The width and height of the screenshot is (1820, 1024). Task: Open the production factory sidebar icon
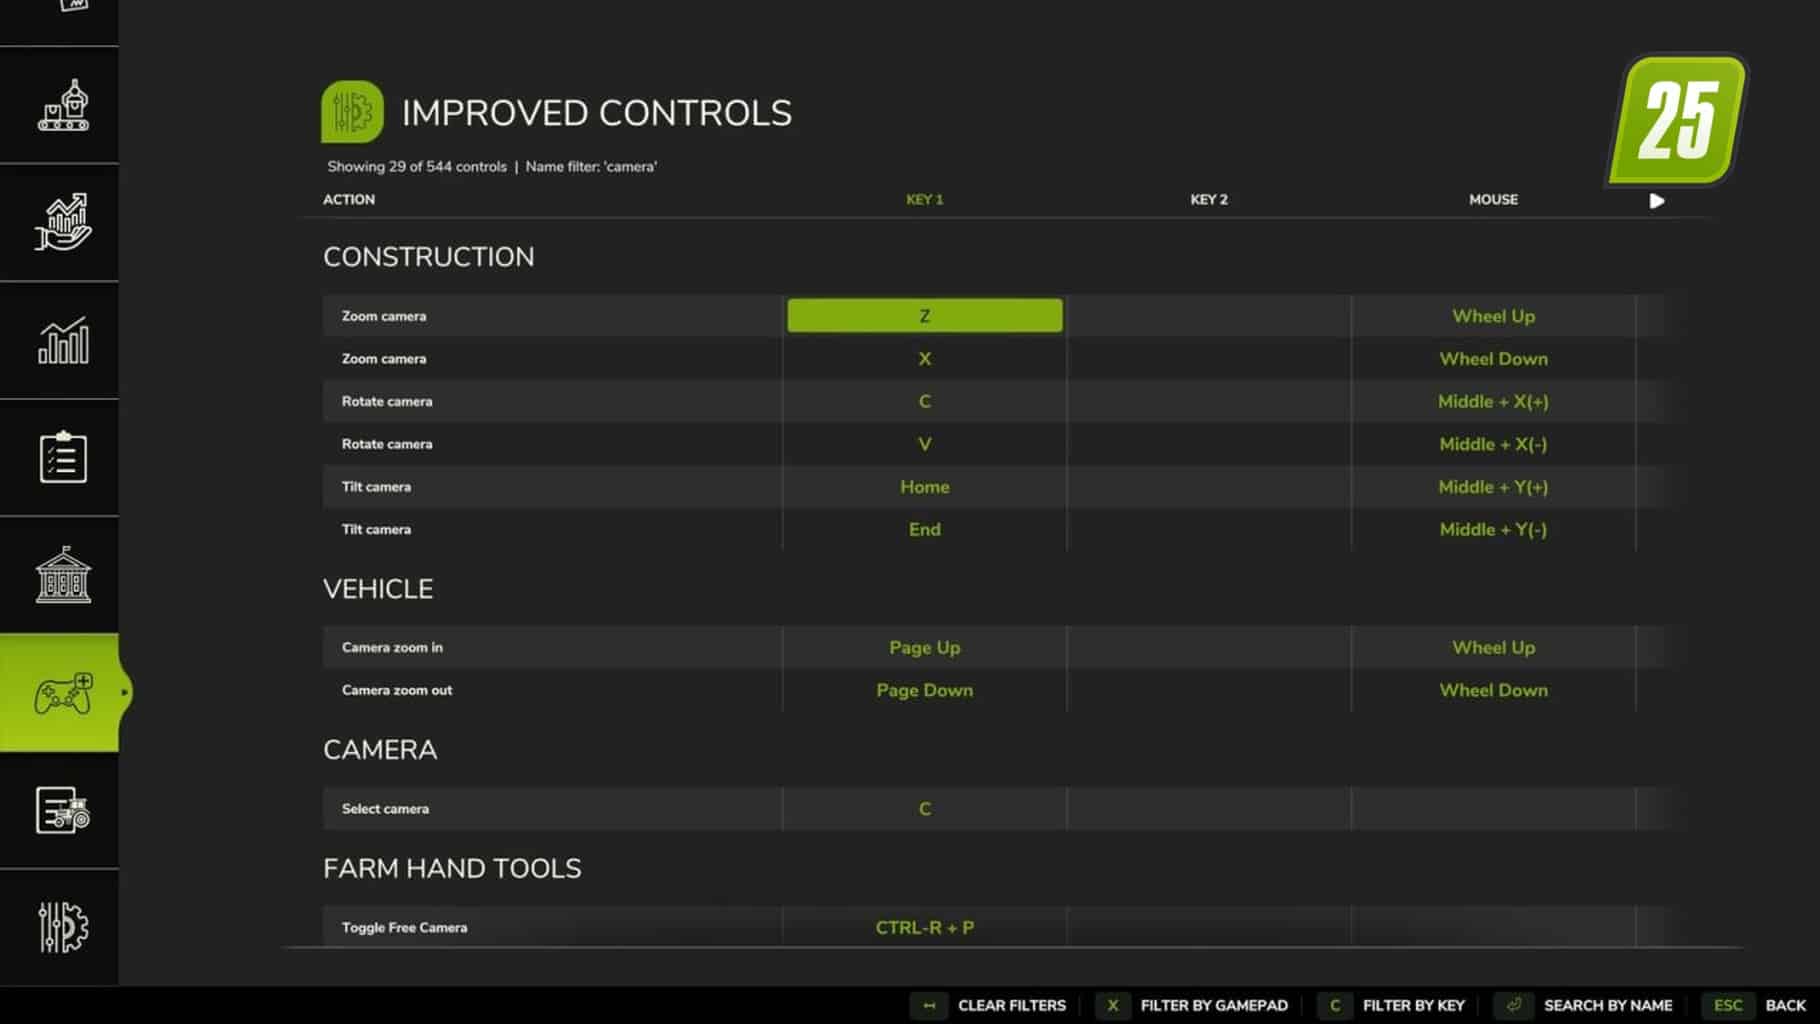63,106
